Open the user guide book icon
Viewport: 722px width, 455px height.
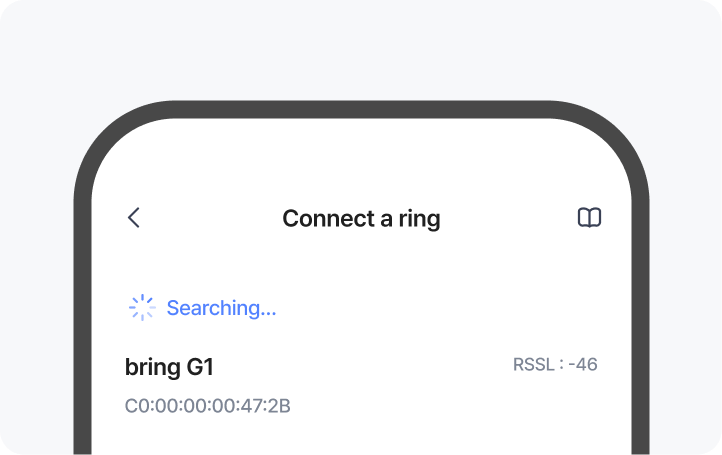(590, 218)
